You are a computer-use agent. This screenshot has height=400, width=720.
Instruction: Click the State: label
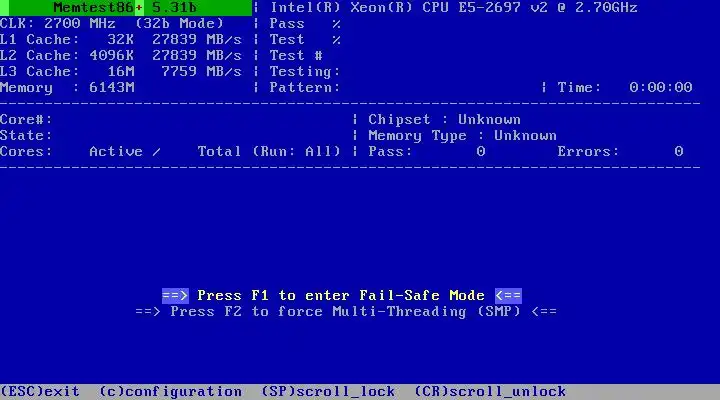click(26, 136)
